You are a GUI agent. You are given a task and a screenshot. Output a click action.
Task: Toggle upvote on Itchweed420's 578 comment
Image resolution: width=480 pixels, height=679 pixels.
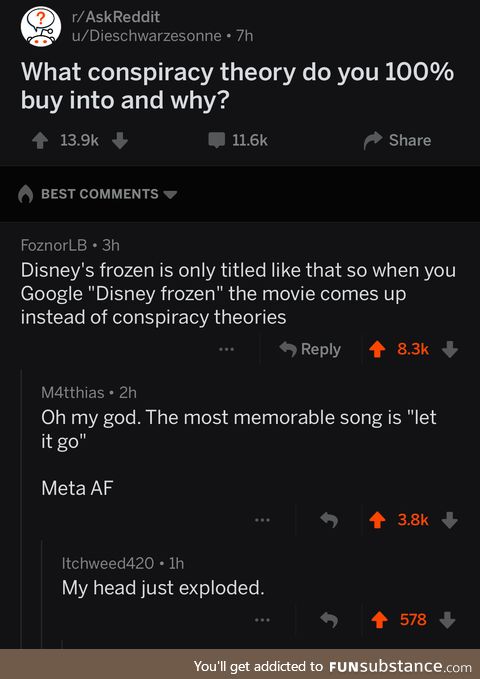379,620
